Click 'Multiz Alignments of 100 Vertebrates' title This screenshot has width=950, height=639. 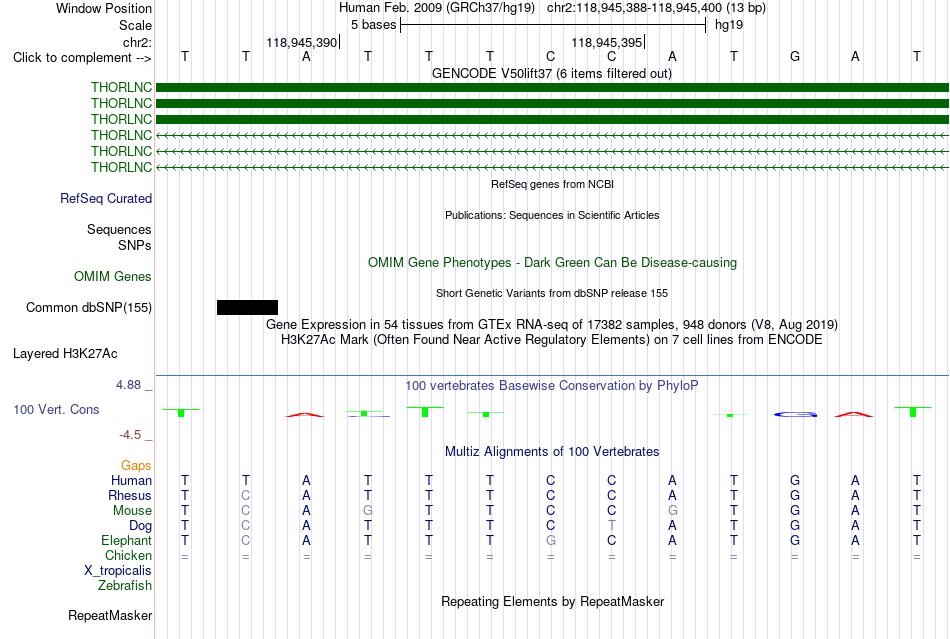(552, 451)
